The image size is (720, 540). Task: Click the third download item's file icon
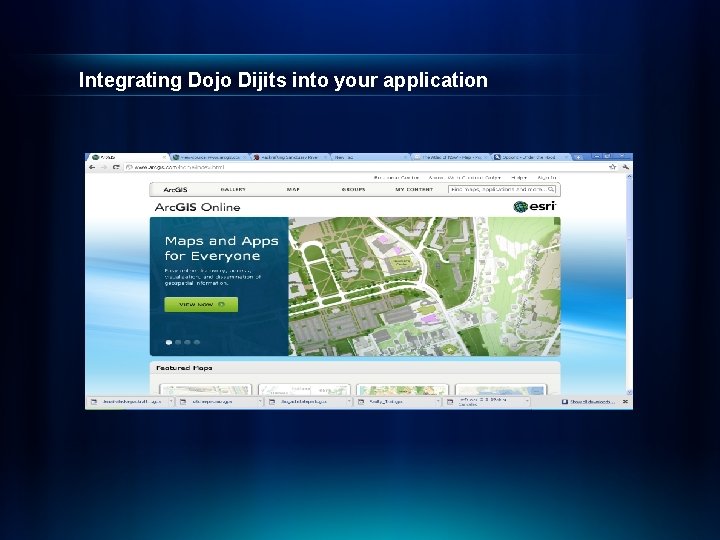[272, 402]
